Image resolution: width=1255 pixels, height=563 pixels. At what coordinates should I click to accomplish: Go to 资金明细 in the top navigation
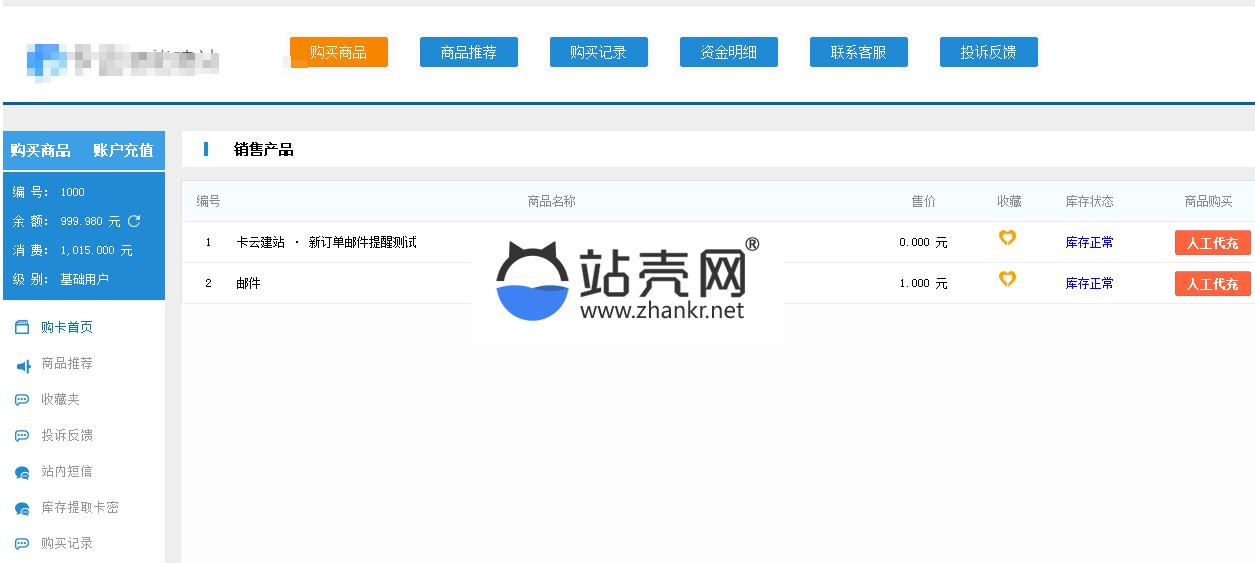pyautogui.click(x=728, y=52)
